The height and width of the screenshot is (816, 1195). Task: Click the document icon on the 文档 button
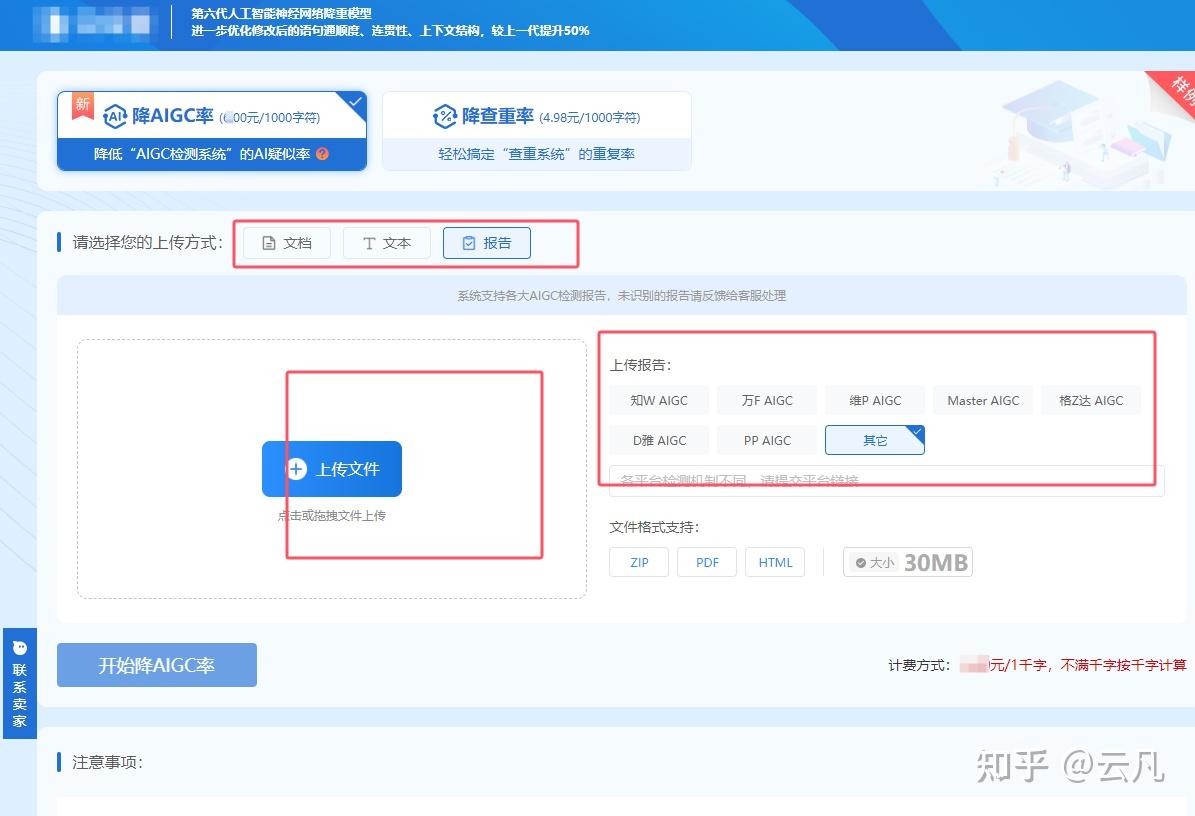267,242
